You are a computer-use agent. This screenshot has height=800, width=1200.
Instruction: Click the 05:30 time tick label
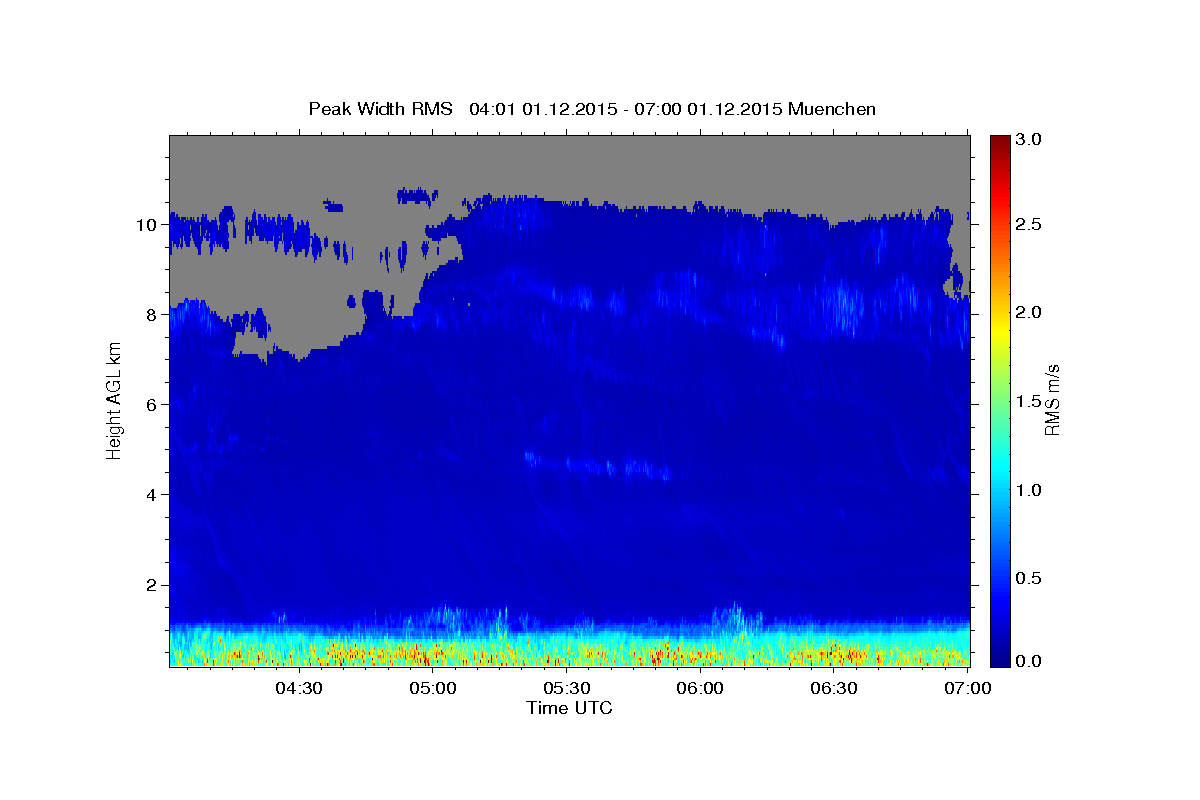pos(566,689)
